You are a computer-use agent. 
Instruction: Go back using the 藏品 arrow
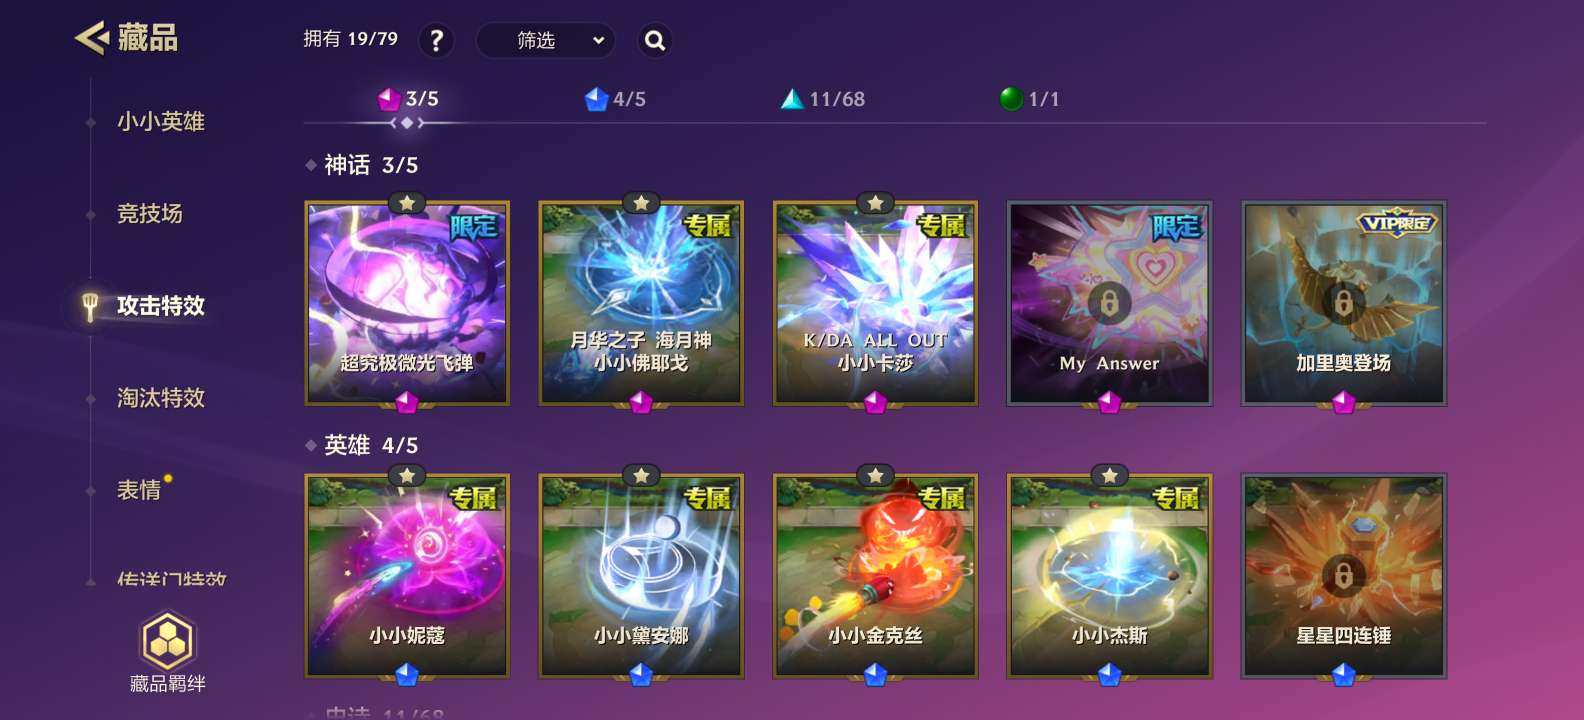coord(92,38)
